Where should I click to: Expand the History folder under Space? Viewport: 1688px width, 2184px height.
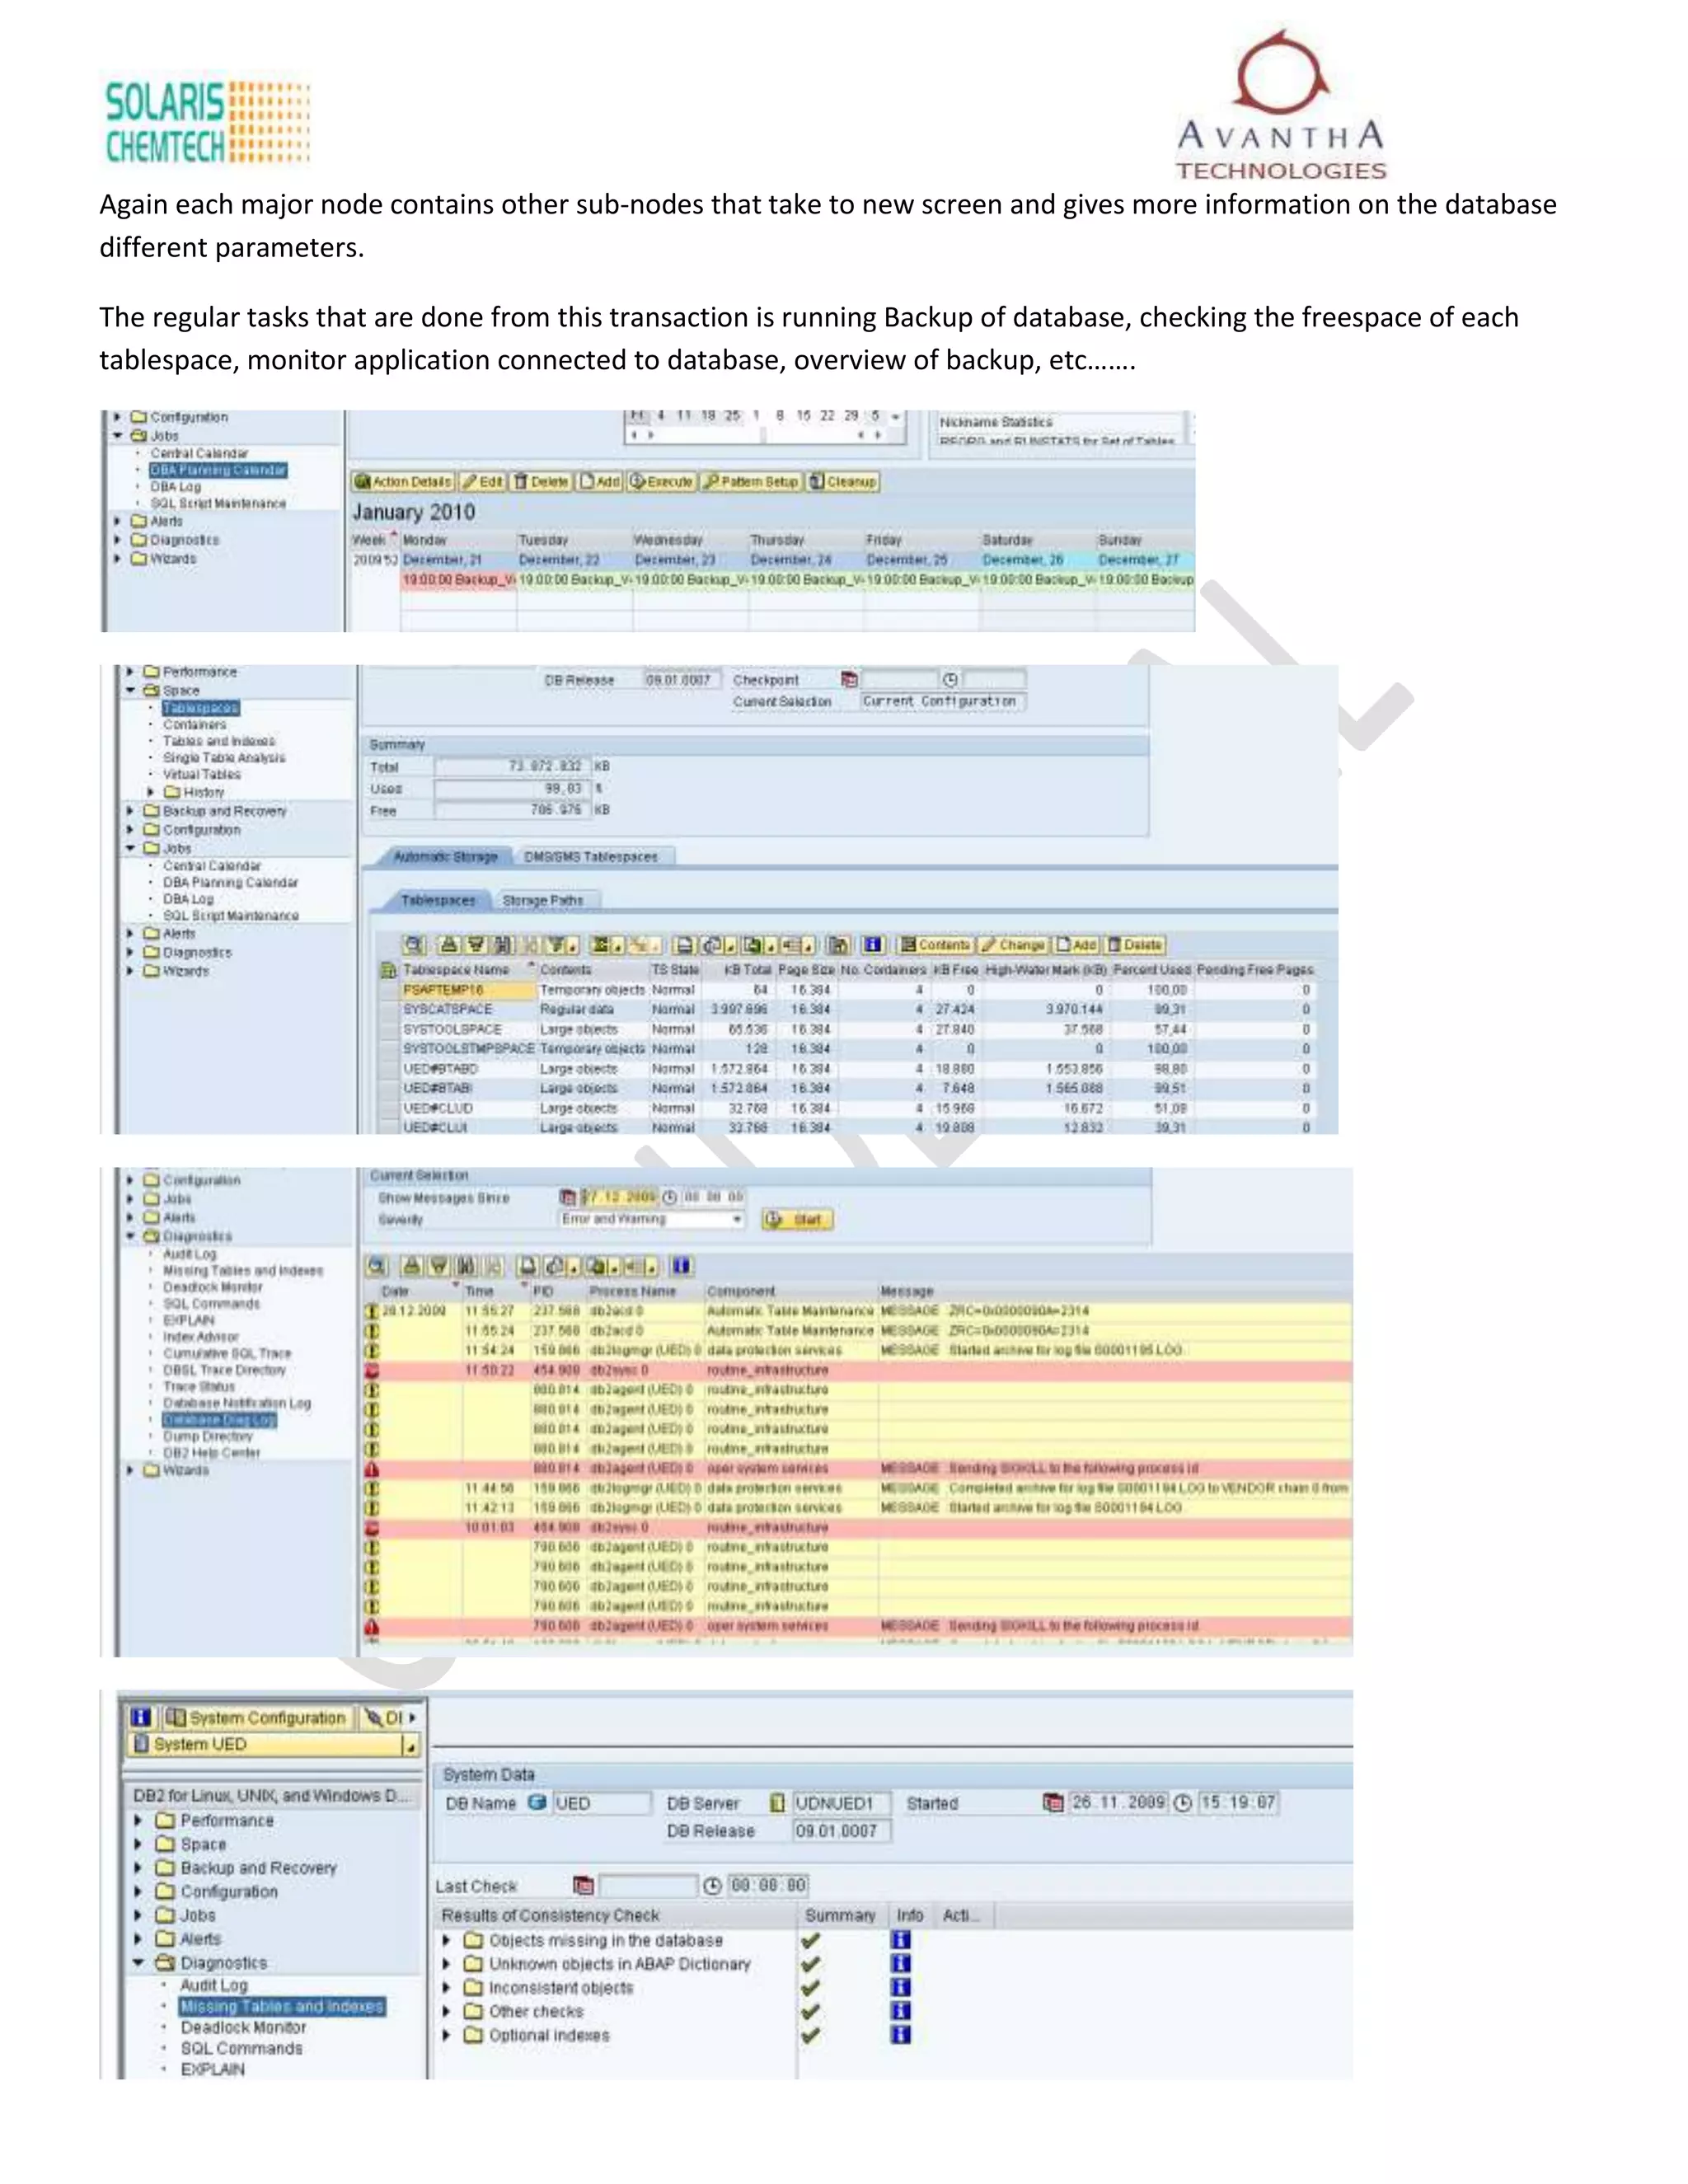coord(152,792)
